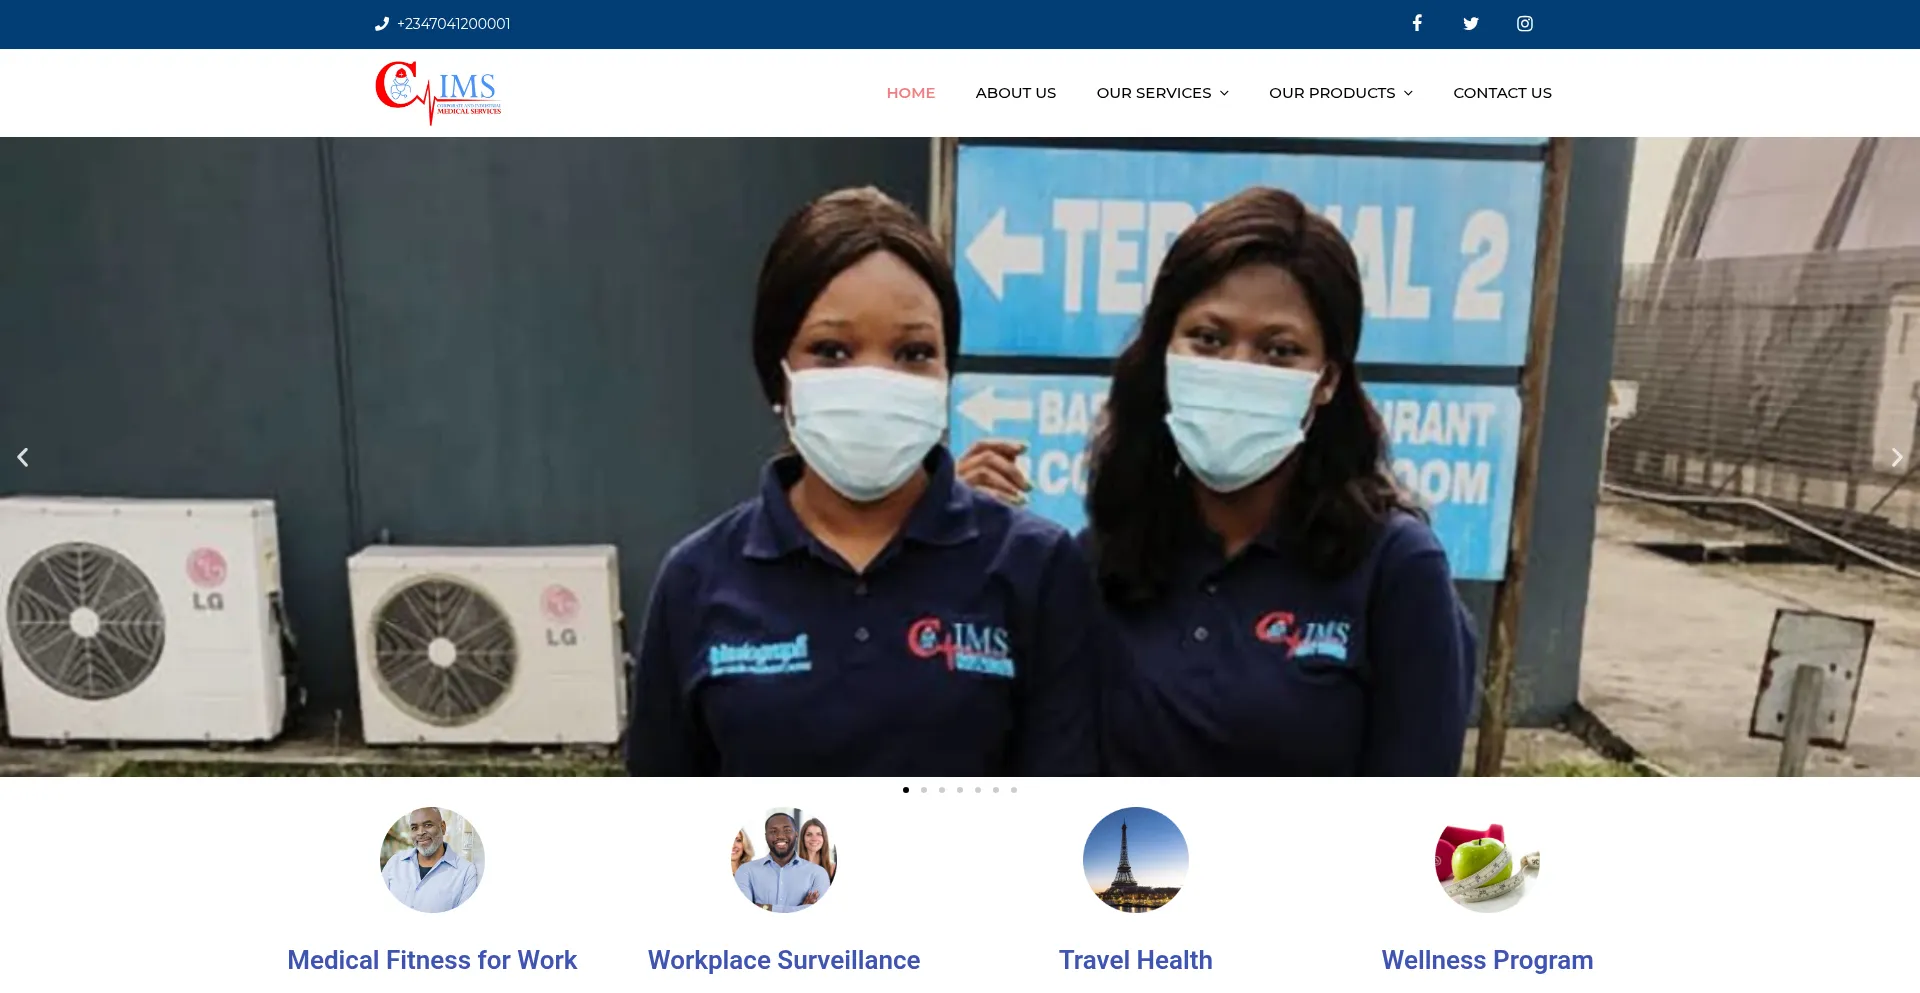Expand the Our Products dropdown menu
Image resolution: width=1920 pixels, height=993 pixels.
pyautogui.click(x=1340, y=93)
